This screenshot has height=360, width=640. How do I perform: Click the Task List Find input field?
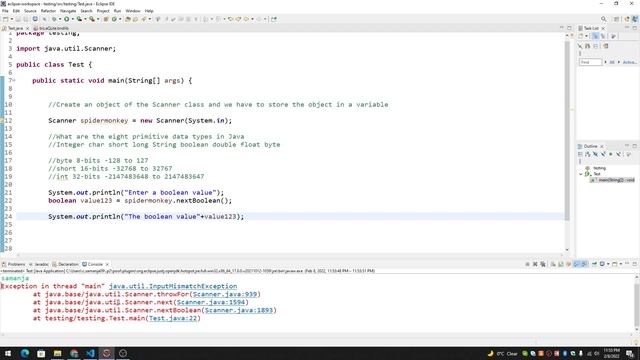click(590, 62)
